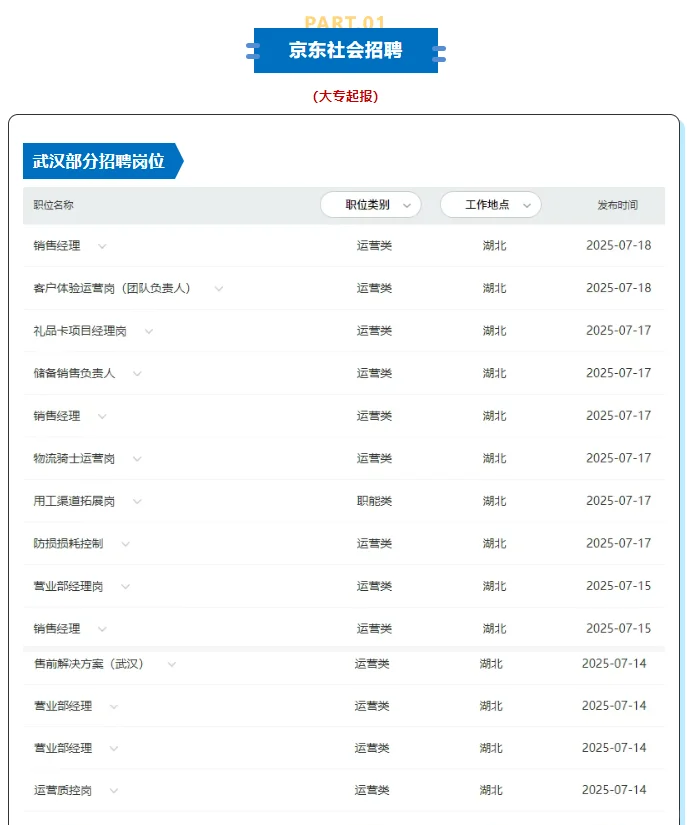
Task: Click date 2025-07-15 in 营业部经理岗 row
Action: click(619, 586)
